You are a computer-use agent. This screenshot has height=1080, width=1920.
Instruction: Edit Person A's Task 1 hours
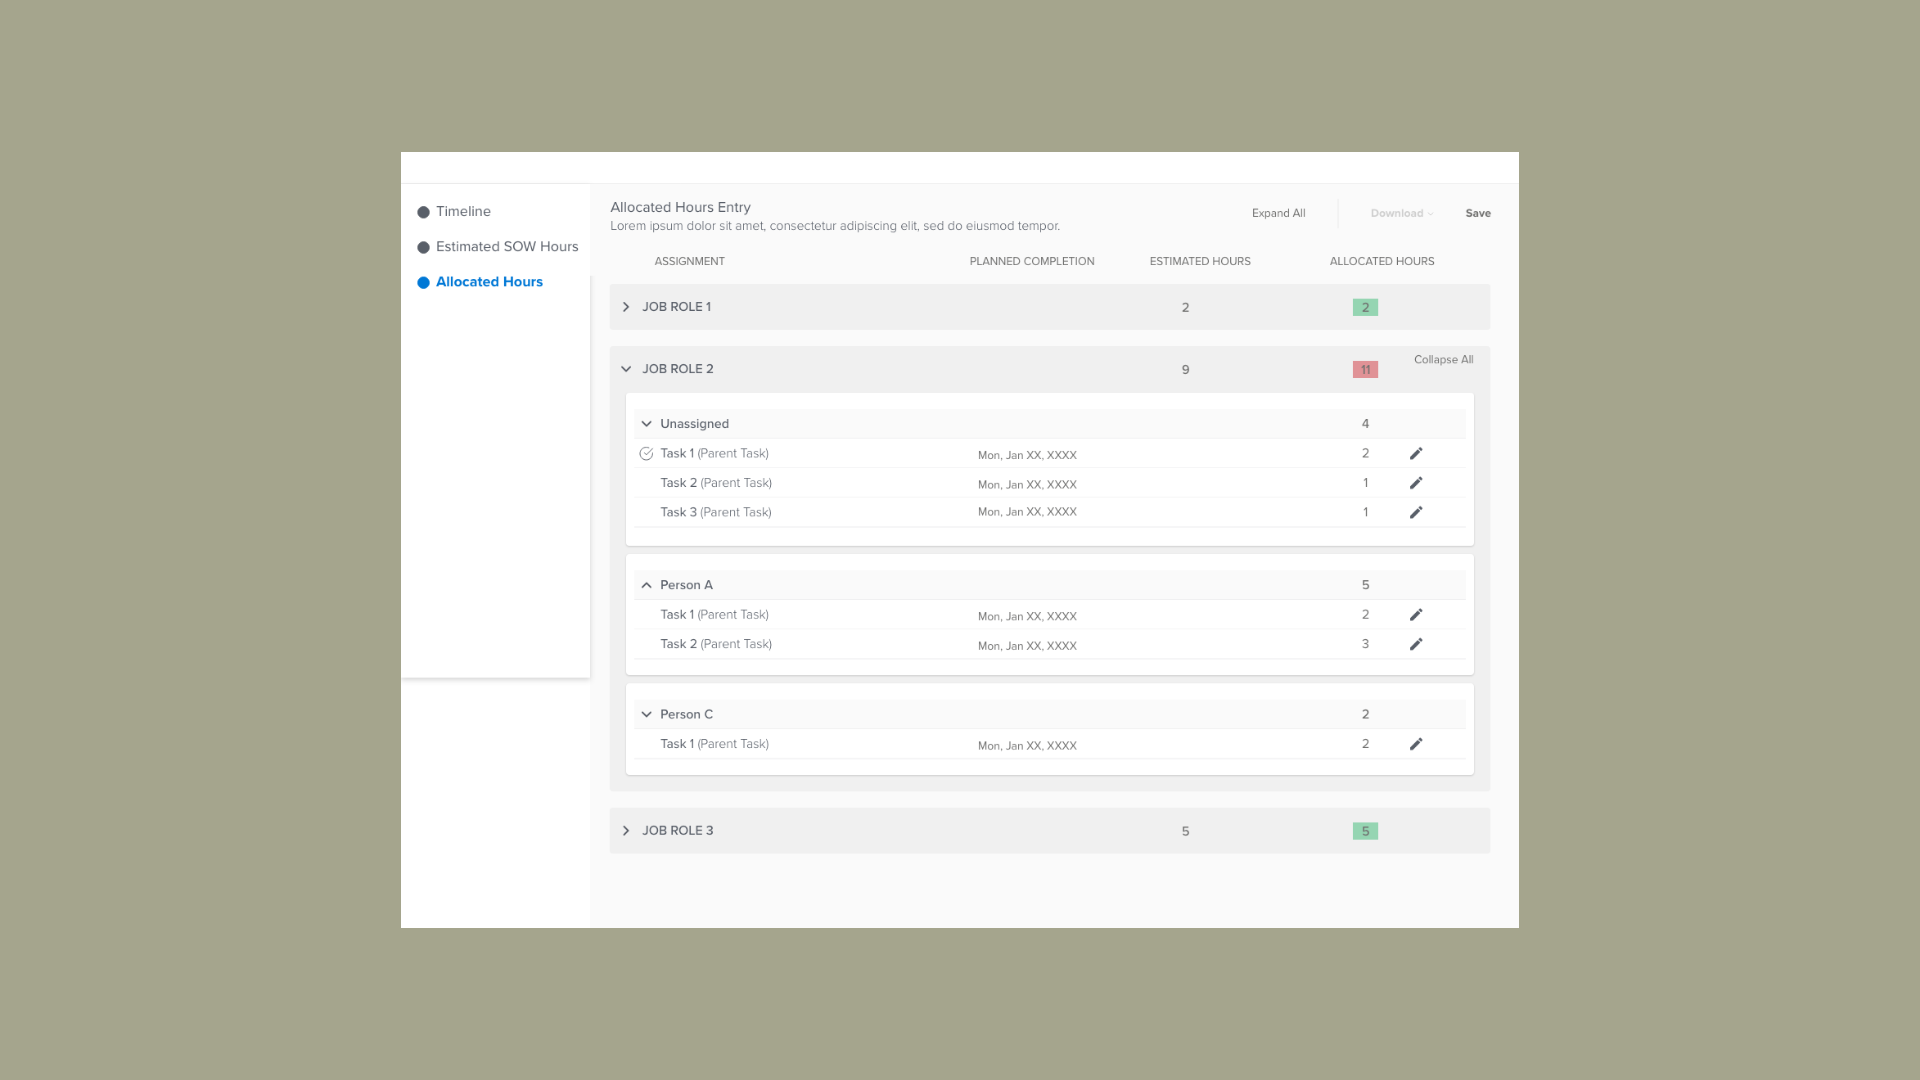(x=1416, y=615)
